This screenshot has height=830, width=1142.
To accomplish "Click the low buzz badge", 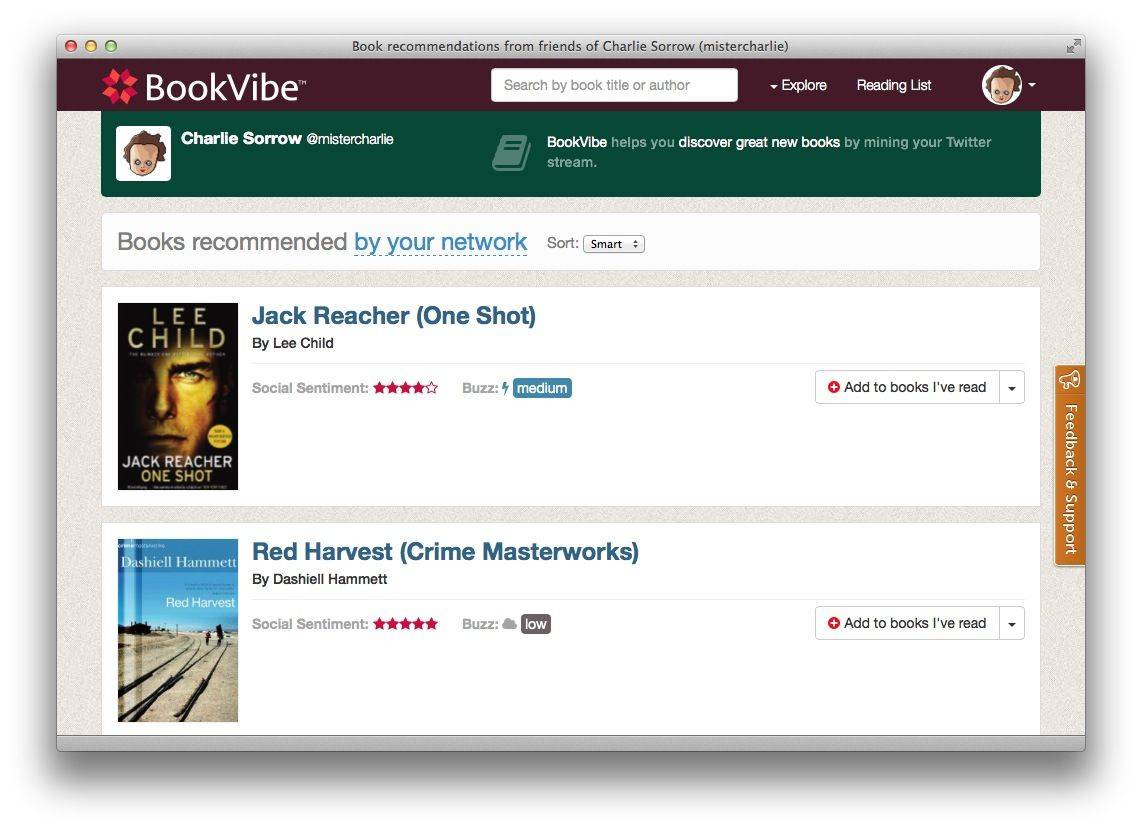I will click(x=536, y=624).
